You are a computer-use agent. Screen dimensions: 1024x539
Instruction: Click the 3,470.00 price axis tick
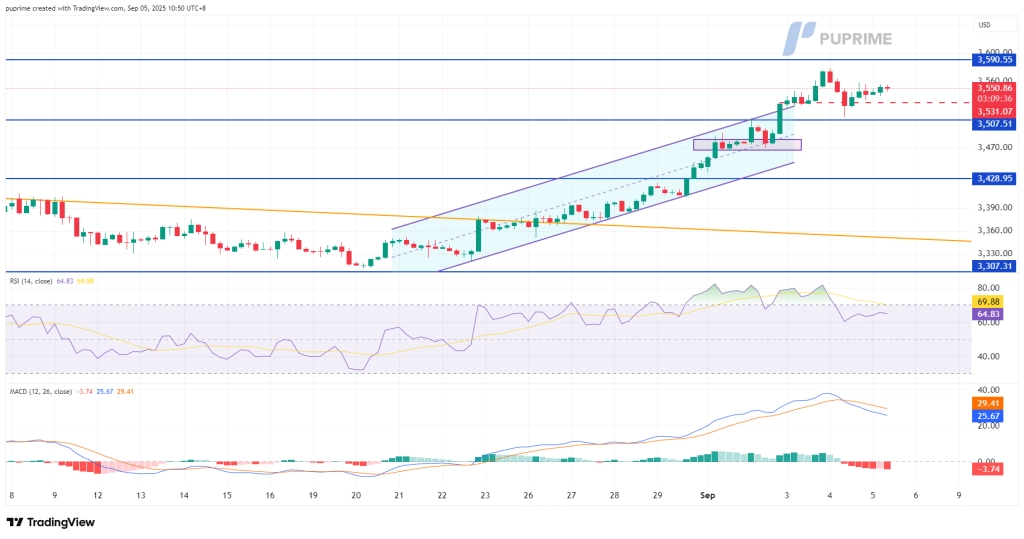(995, 148)
